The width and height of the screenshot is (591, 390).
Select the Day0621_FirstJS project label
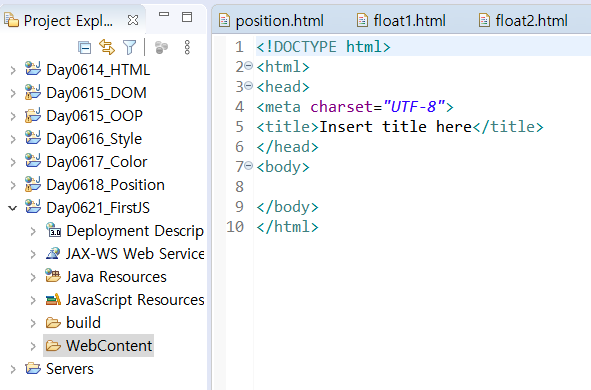(98, 208)
